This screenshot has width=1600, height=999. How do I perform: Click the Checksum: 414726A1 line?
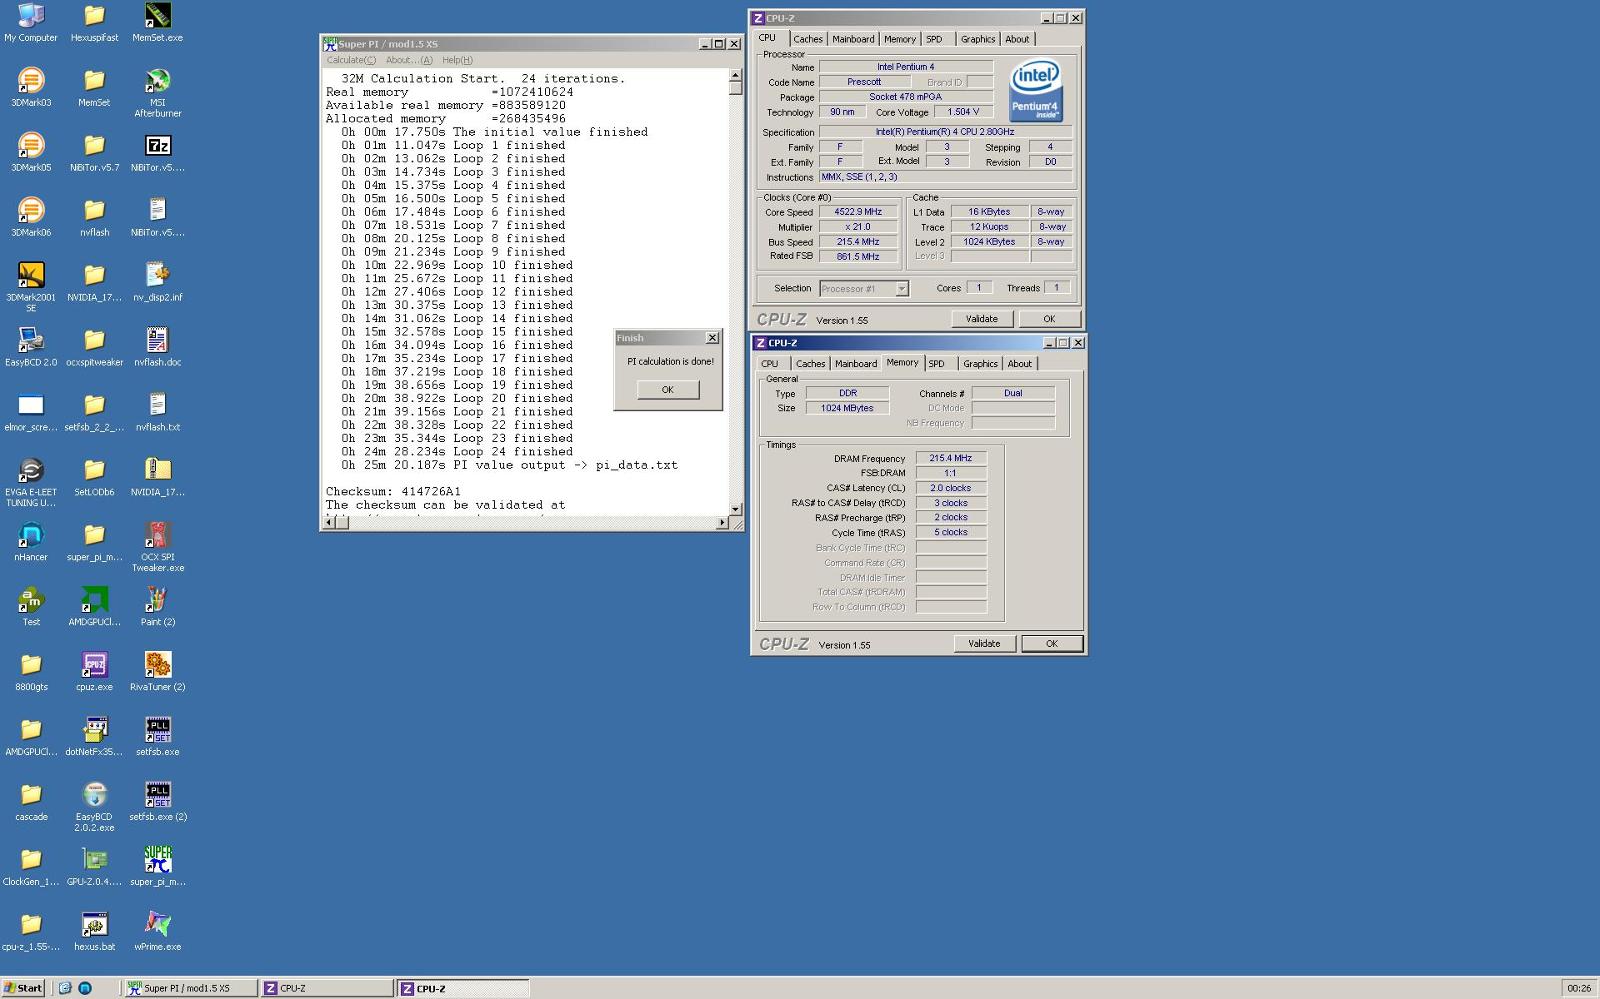tap(393, 492)
